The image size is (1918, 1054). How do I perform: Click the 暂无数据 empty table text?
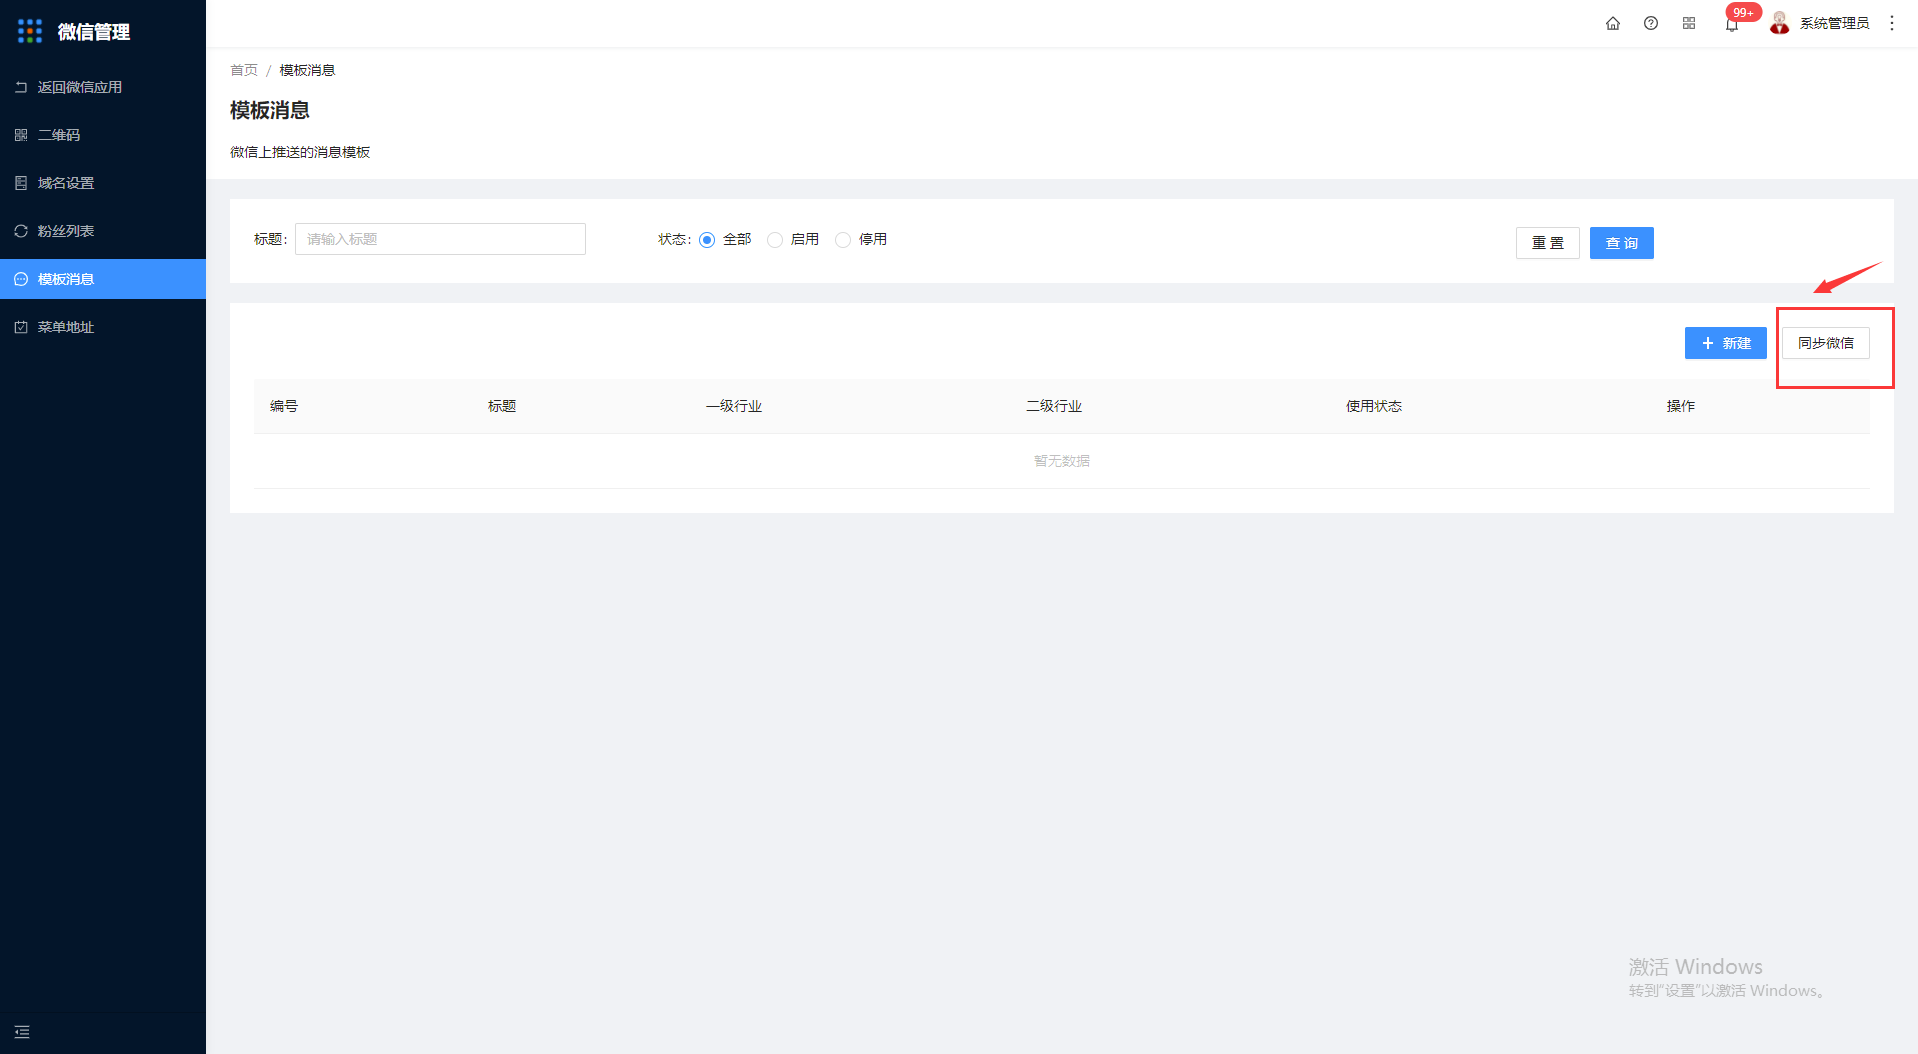[x=1062, y=461]
